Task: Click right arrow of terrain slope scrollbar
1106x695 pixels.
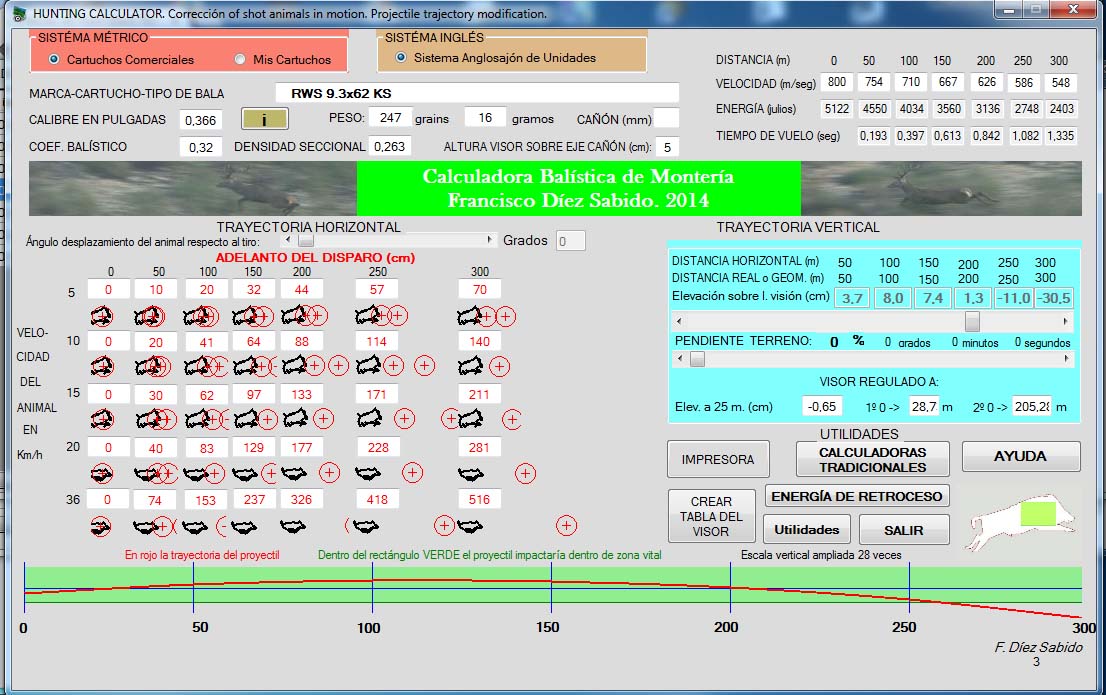Action: point(1066,359)
